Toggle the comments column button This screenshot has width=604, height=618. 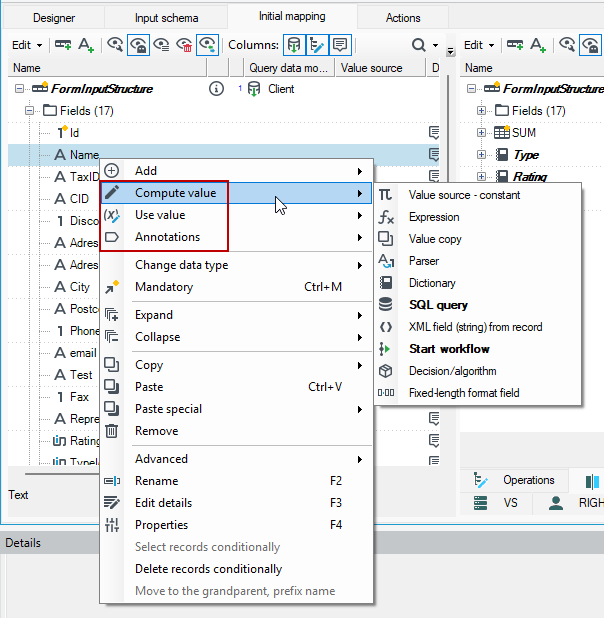pos(340,45)
